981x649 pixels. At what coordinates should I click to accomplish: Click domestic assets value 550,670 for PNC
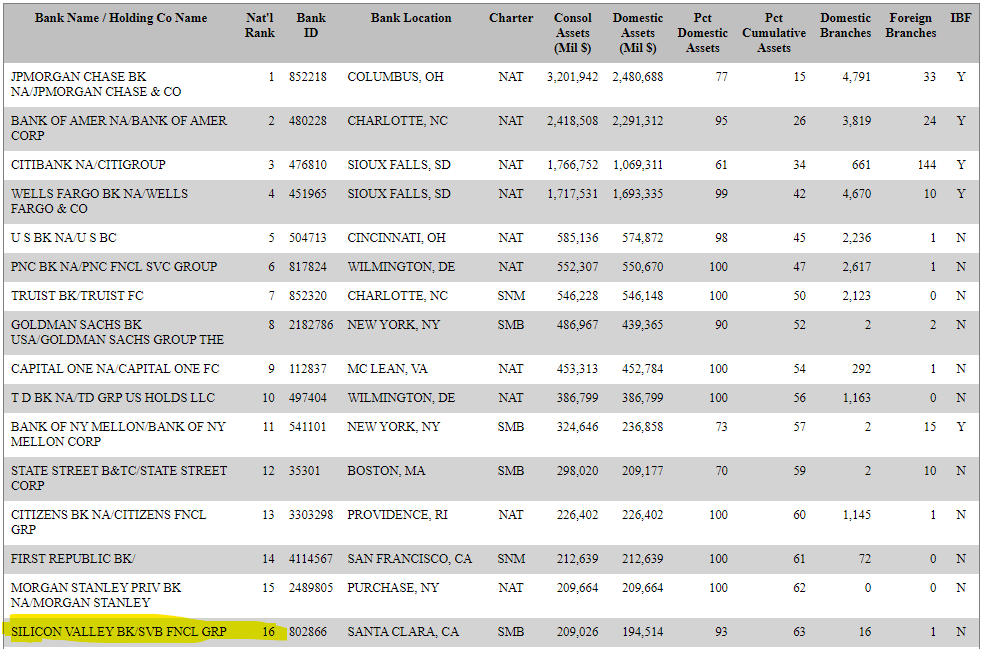pos(643,267)
